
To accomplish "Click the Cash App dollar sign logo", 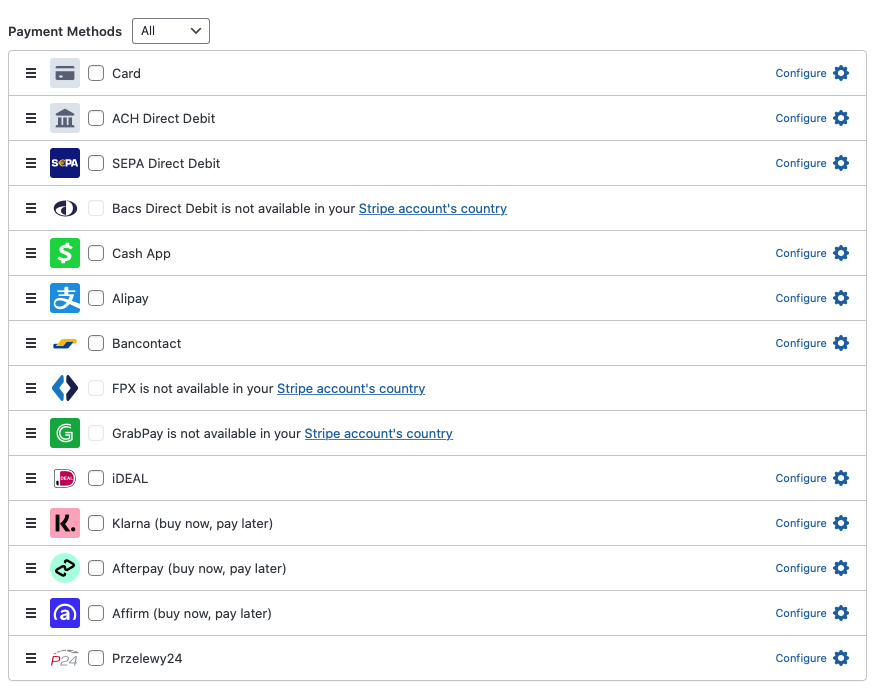I will coord(65,253).
